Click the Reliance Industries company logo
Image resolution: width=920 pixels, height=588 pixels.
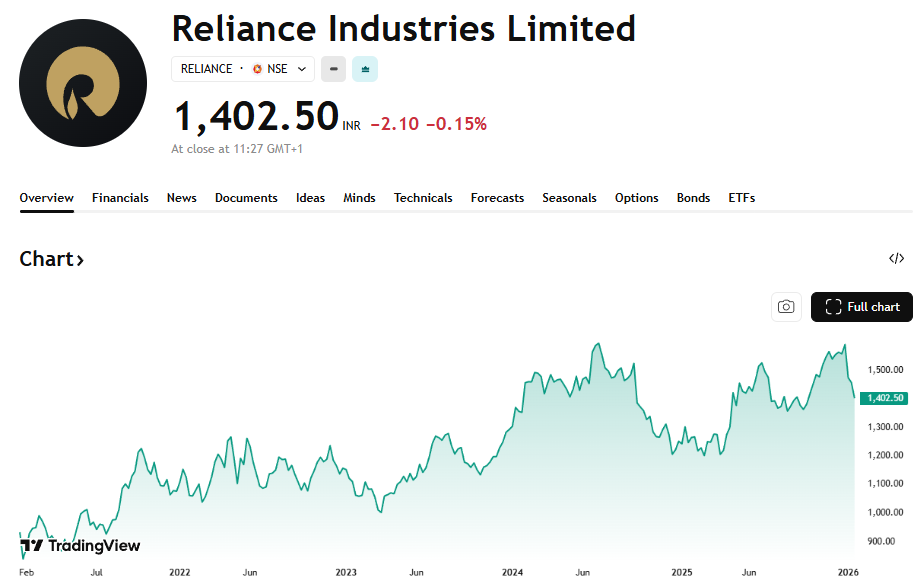coord(84,84)
